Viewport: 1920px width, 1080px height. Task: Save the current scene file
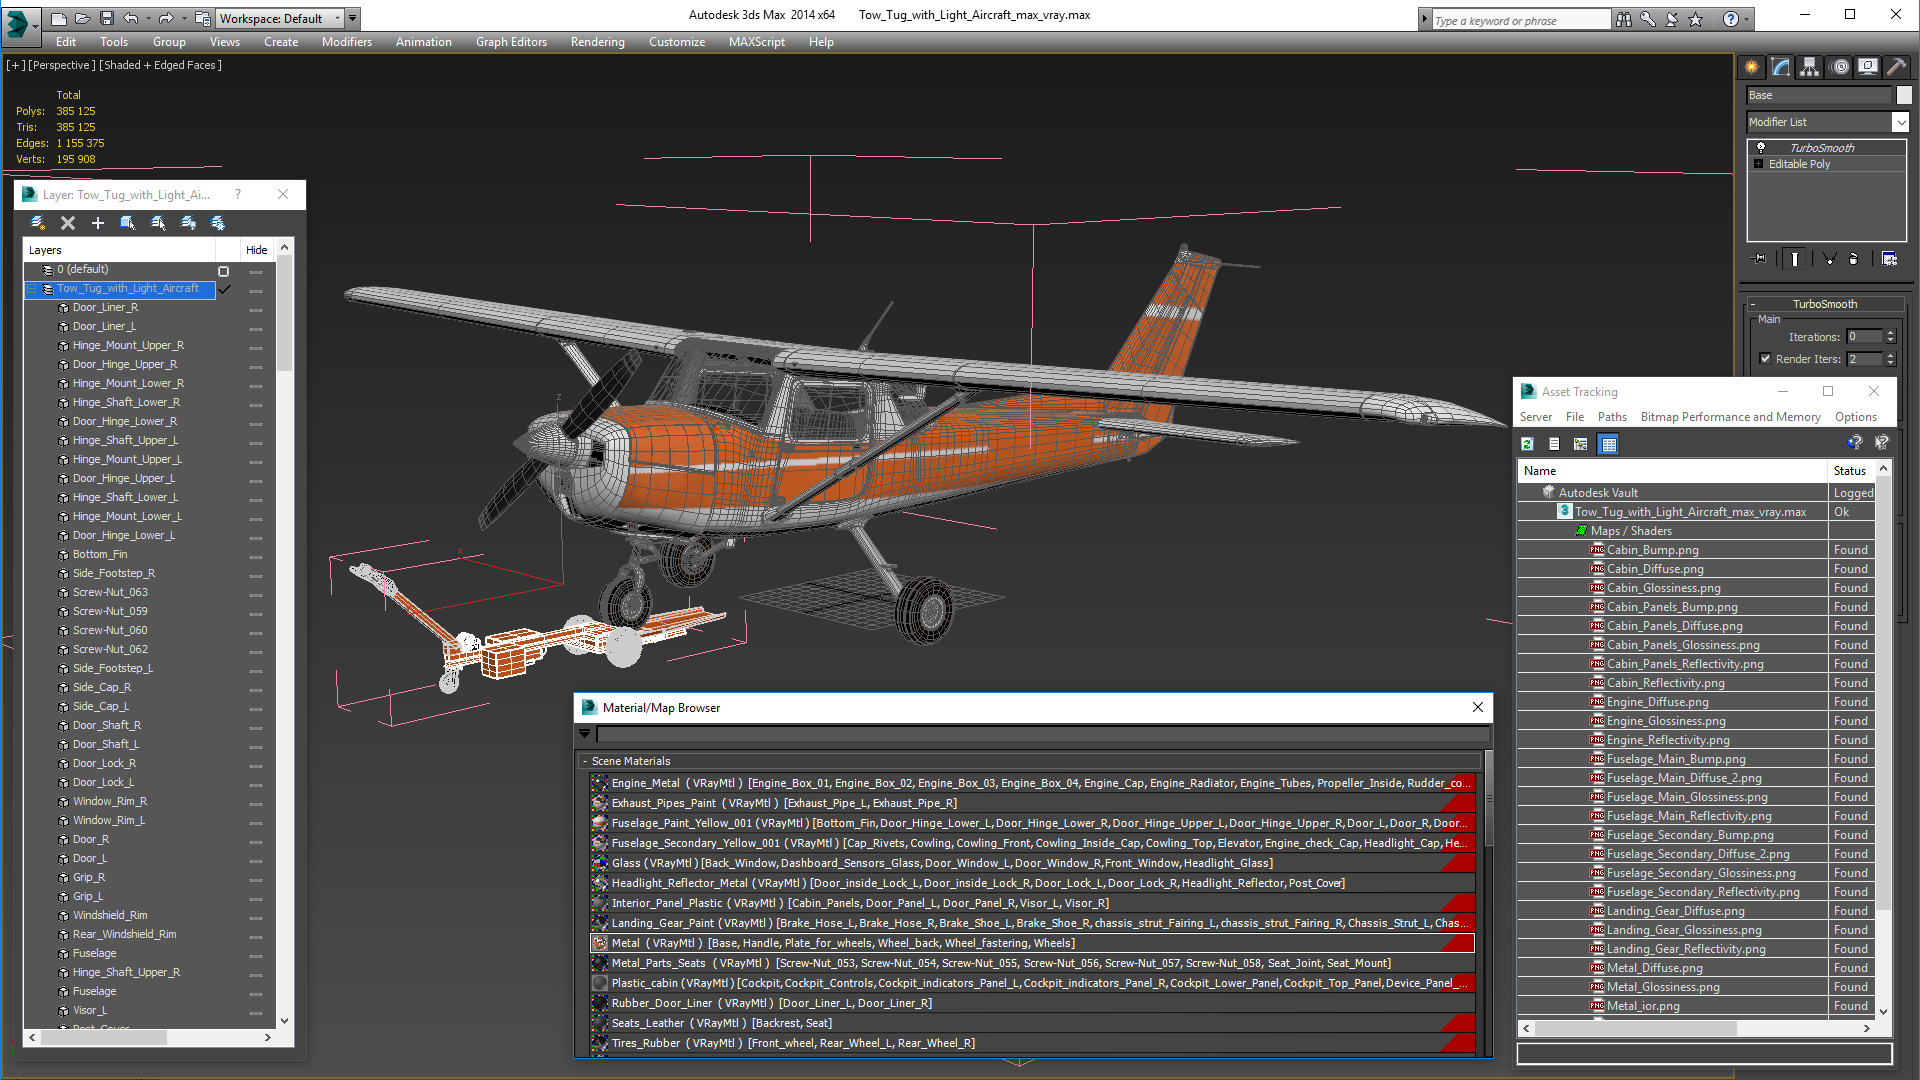(x=106, y=18)
